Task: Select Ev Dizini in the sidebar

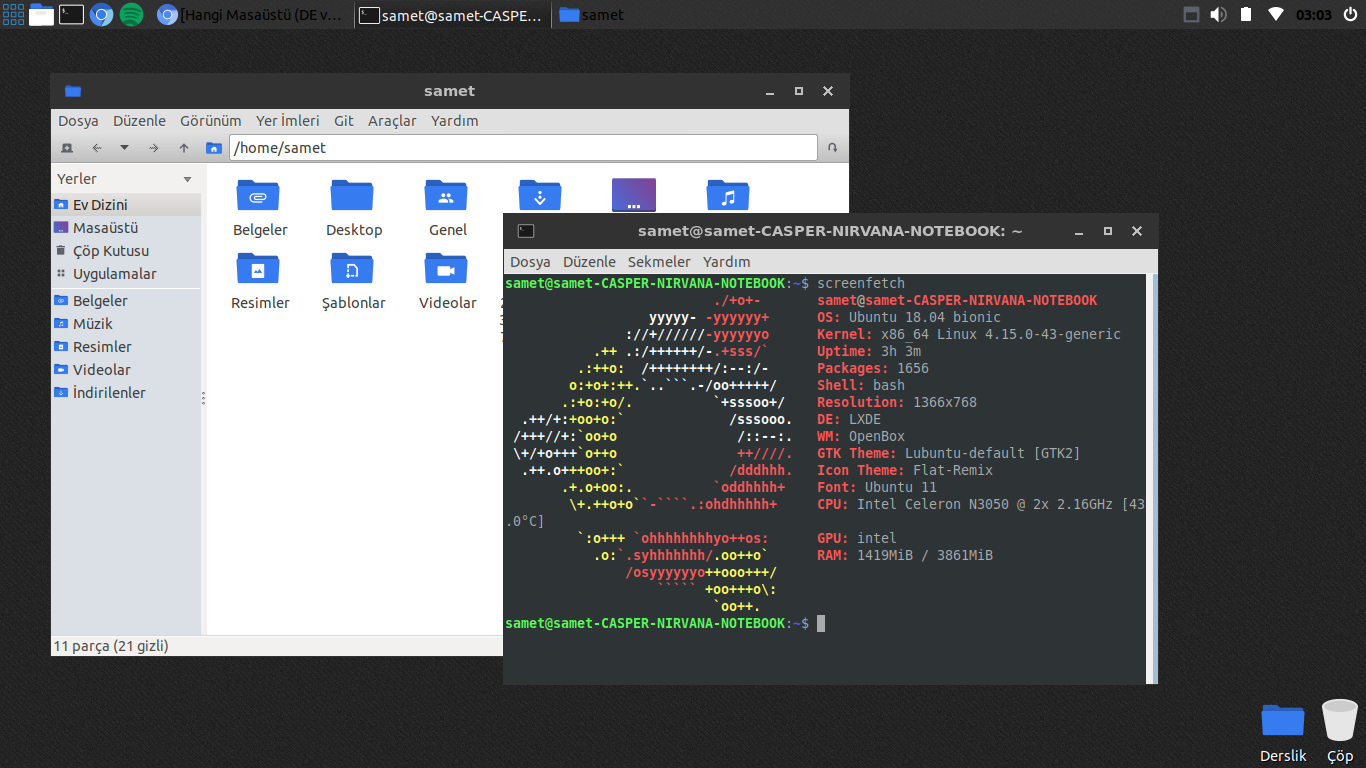Action: coord(126,204)
